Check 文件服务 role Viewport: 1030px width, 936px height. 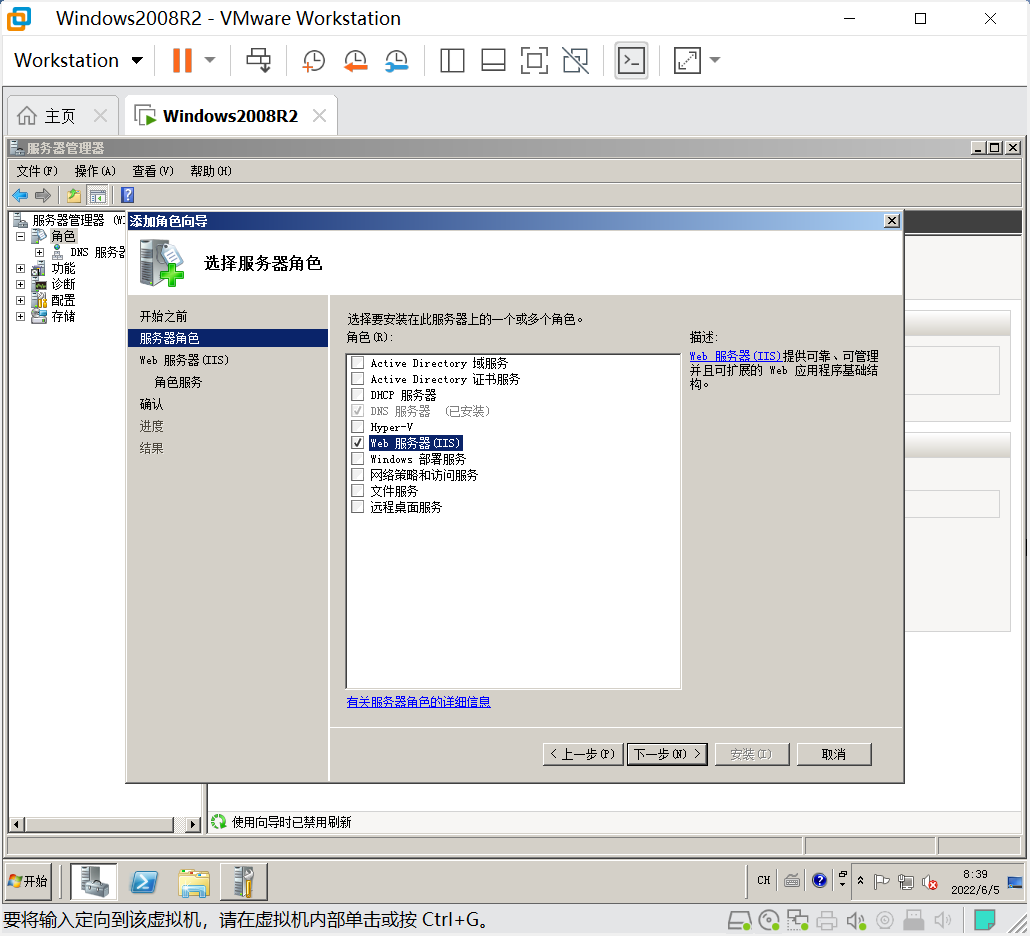[357, 491]
